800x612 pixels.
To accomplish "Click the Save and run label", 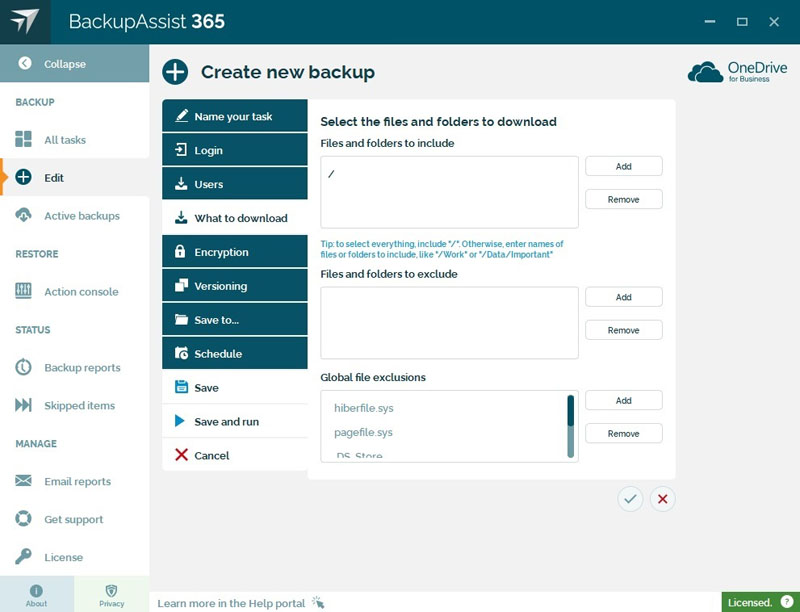I will tap(227, 421).
